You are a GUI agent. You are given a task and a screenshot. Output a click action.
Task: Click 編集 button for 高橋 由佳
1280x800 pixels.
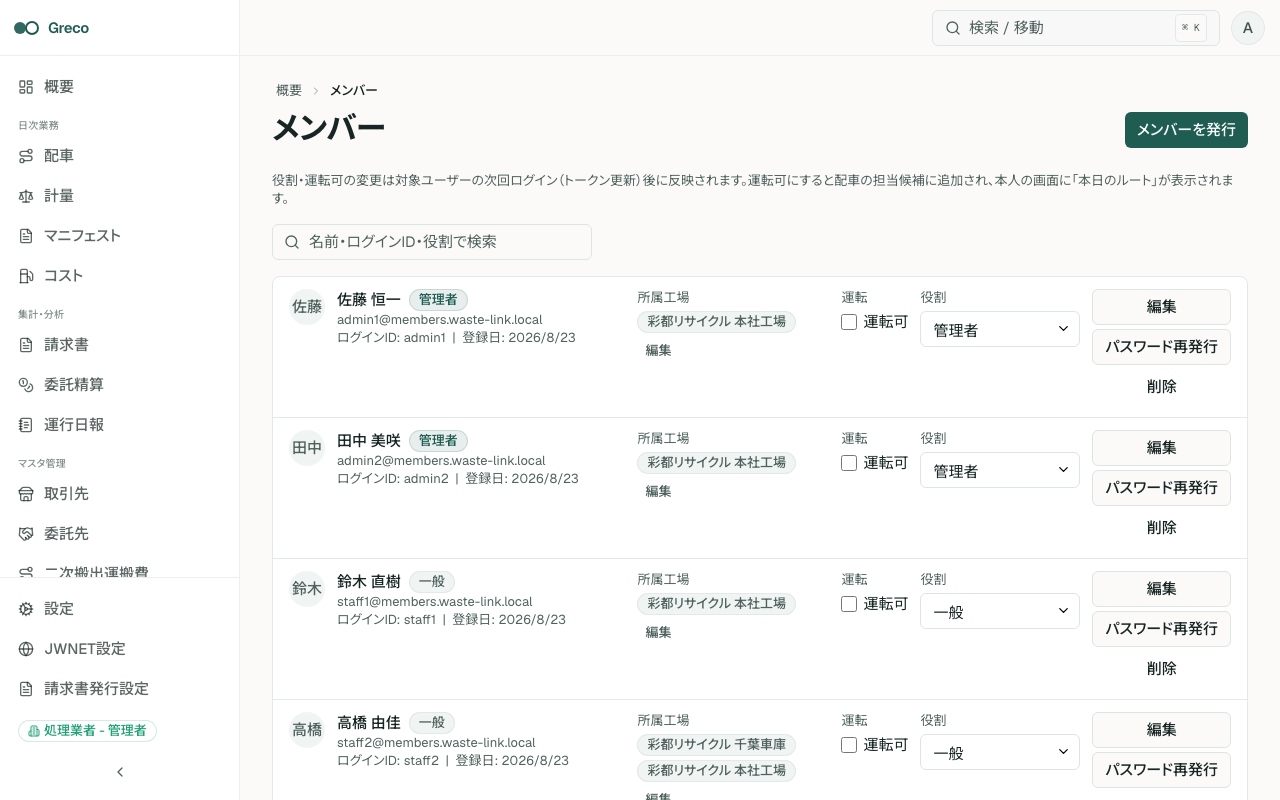(x=1161, y=730)
